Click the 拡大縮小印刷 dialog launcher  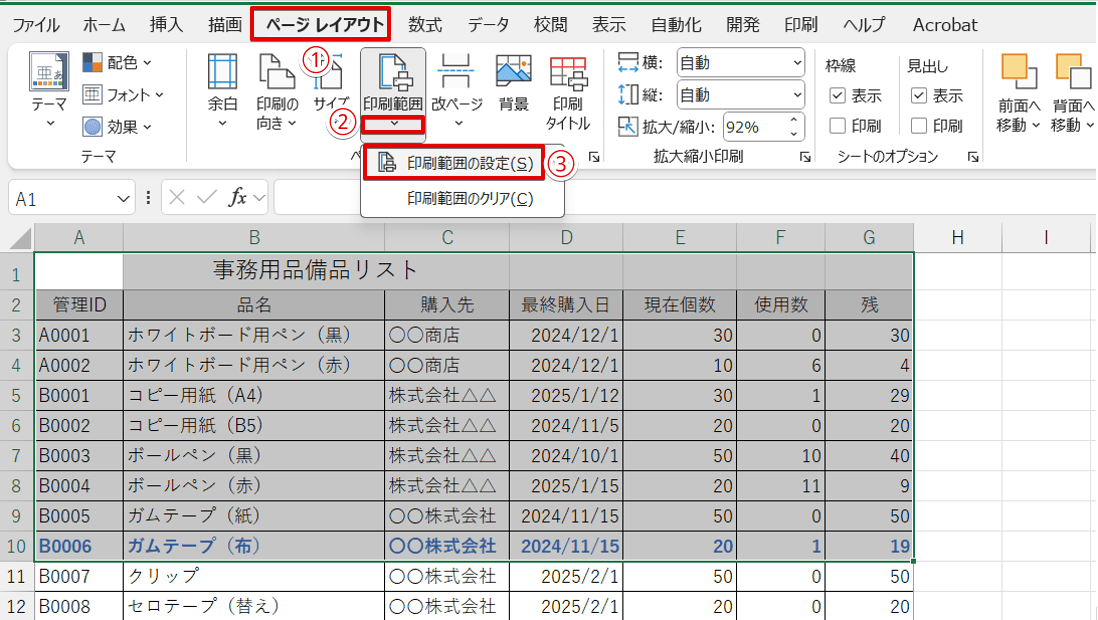point(806,158)
